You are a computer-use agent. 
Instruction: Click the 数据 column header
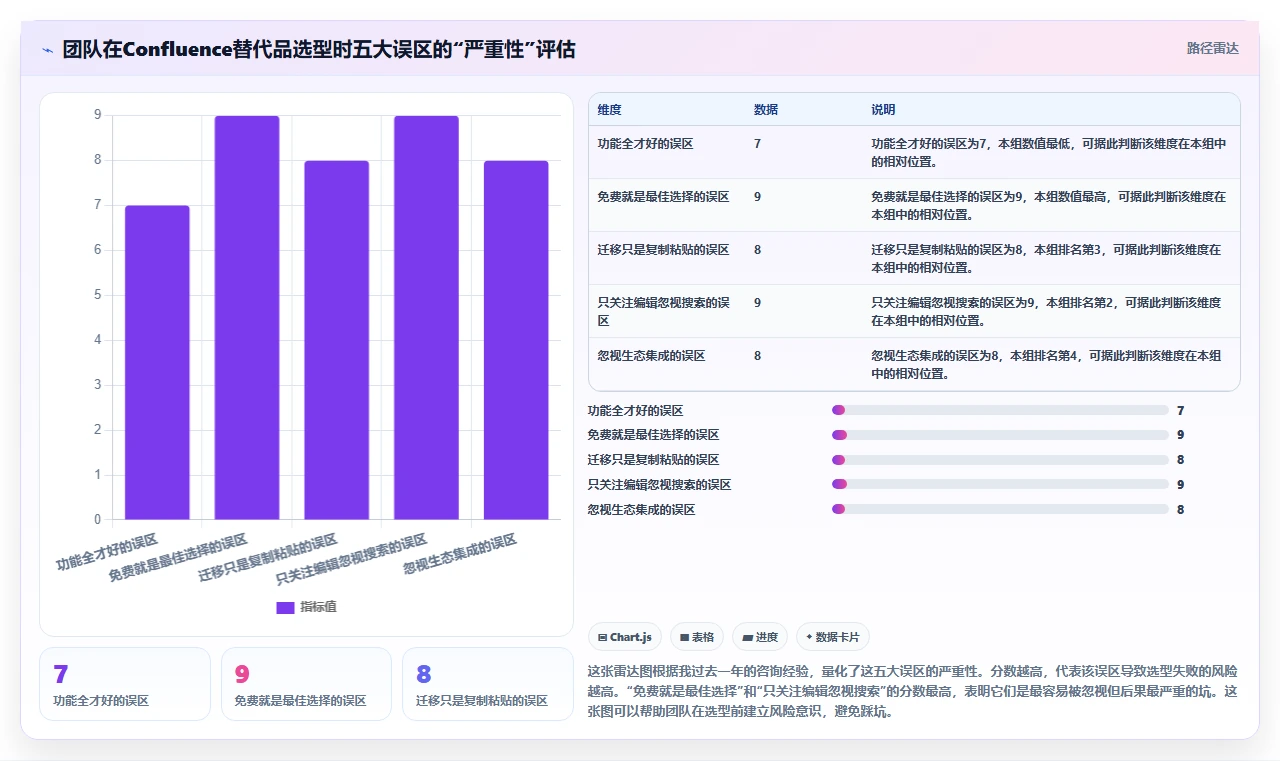click(766, 109)
